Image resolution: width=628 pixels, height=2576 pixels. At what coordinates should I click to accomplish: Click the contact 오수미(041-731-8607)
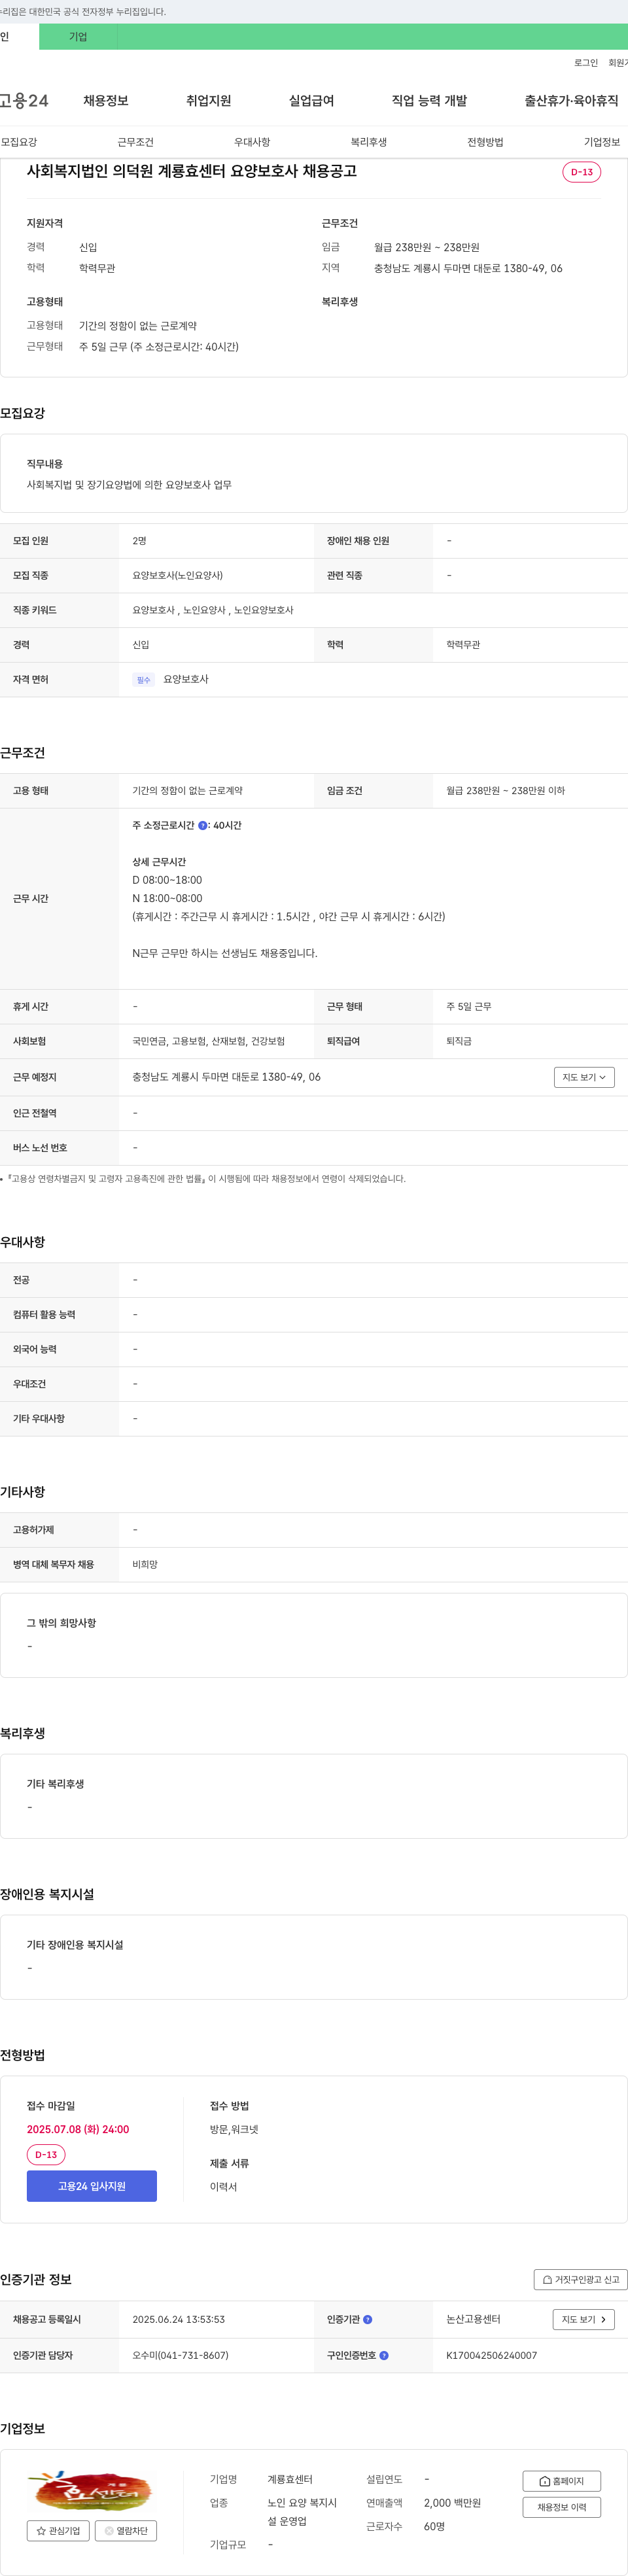[180, 2355]
